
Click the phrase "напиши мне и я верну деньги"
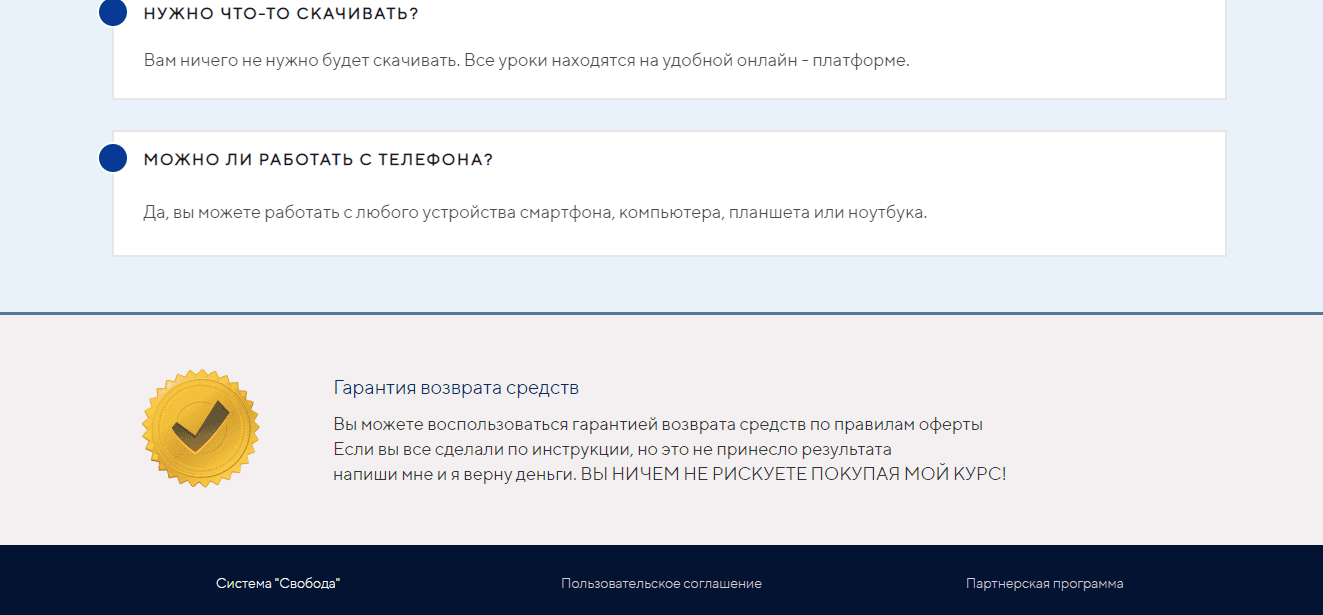tap(454, 474)
